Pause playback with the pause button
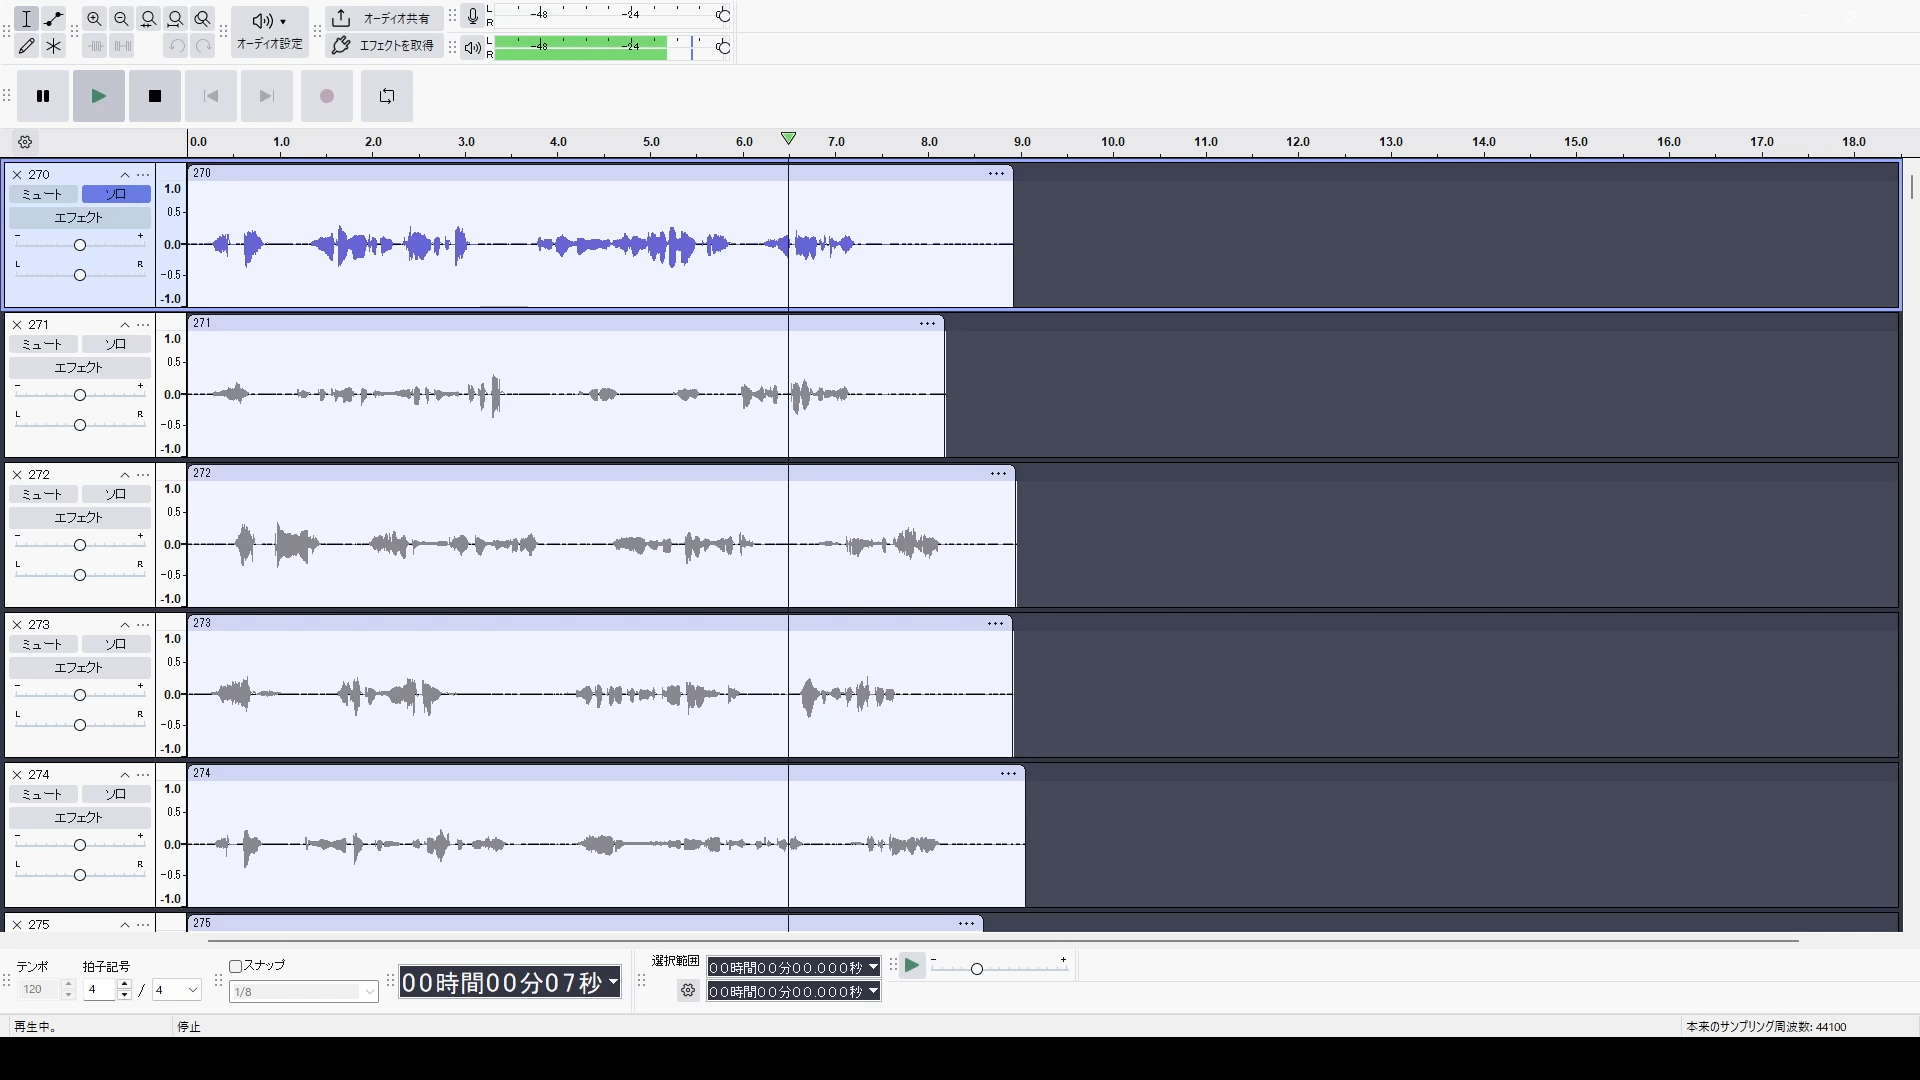Image resolution: width=1920 pixels, height=1080 pixels. [x=43, y=96]
